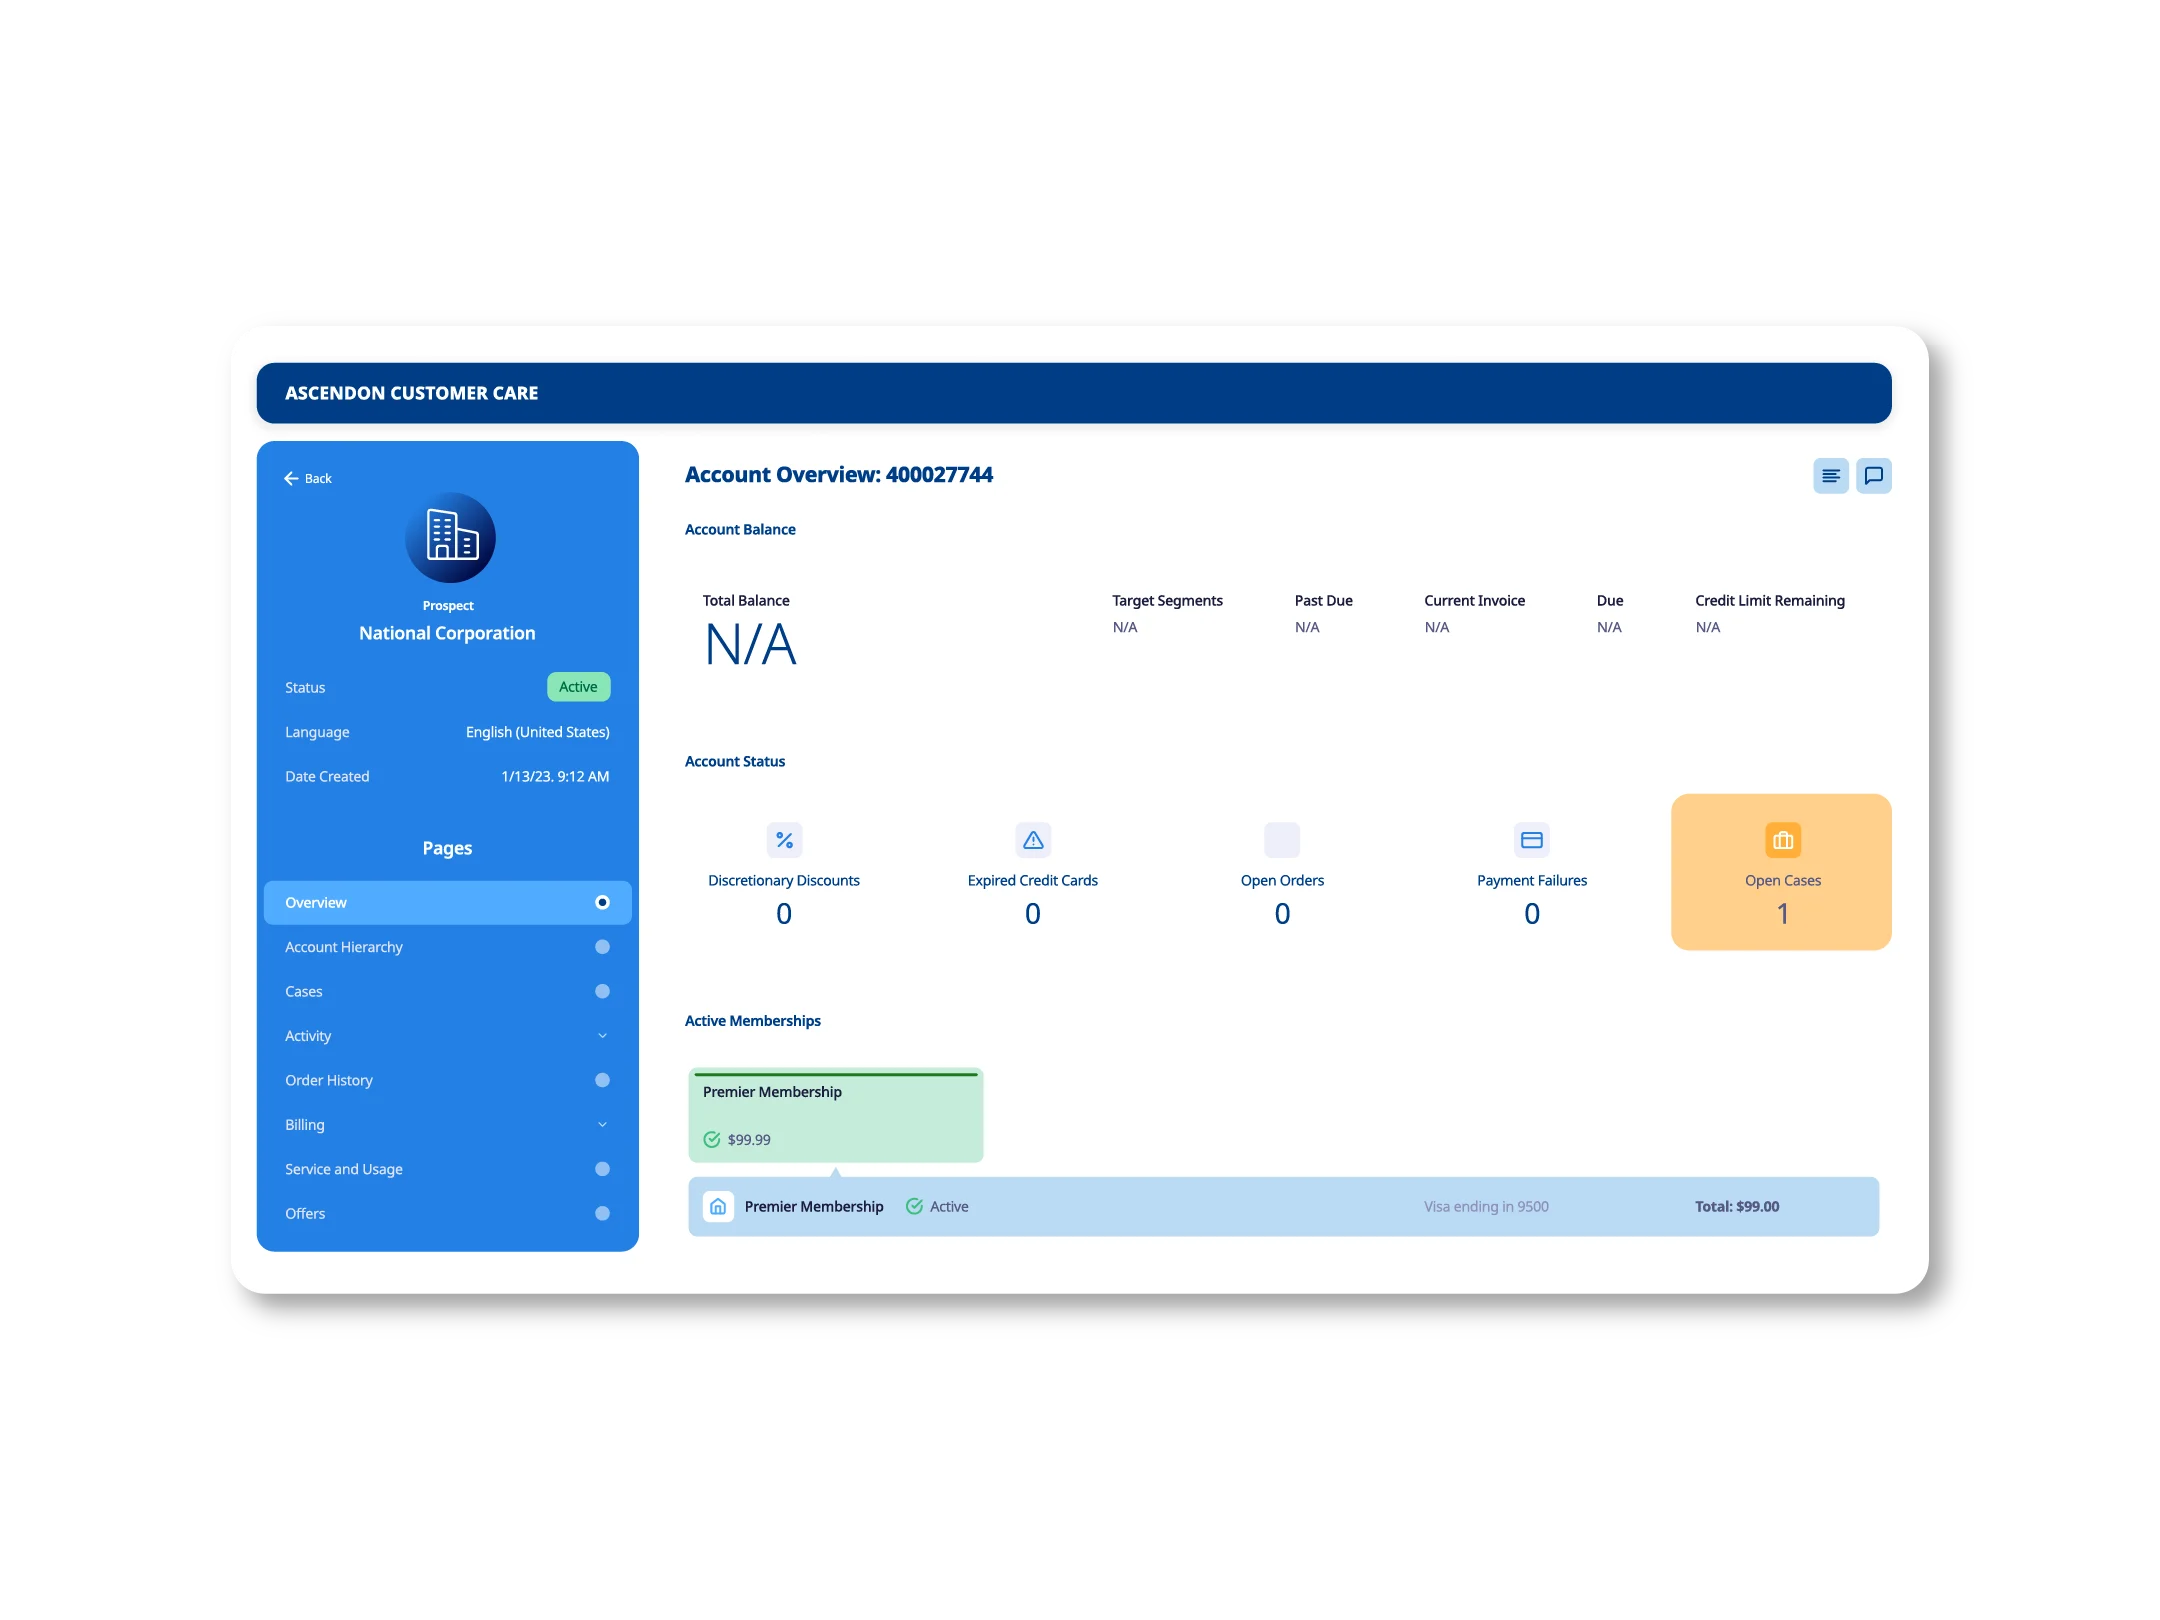Click the Expired Credit Cards warning icon

tap(1032, 840)
